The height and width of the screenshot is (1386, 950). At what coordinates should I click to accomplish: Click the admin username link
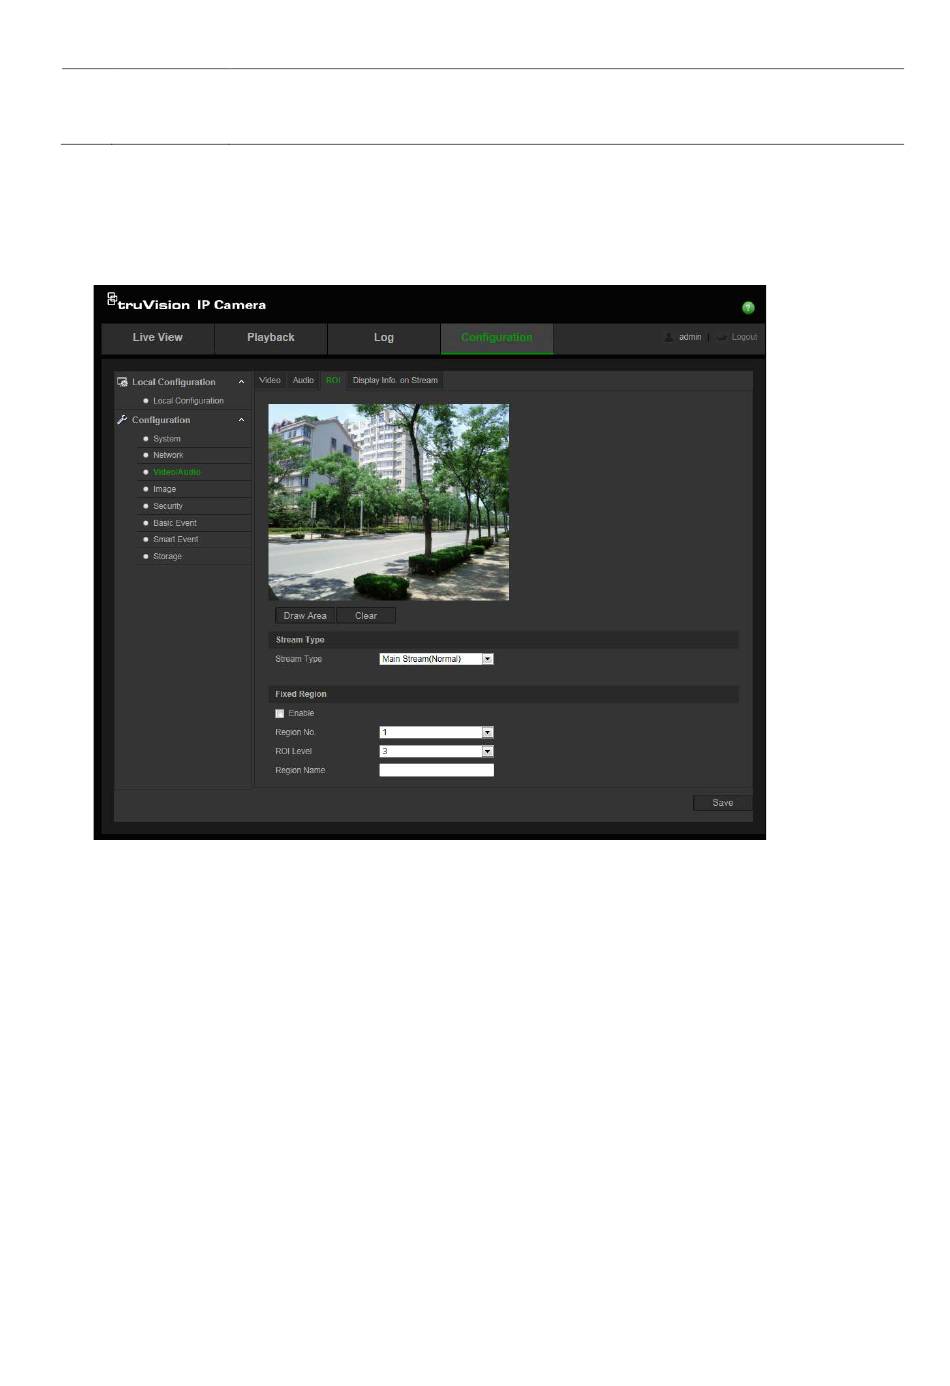pos(690,337)
